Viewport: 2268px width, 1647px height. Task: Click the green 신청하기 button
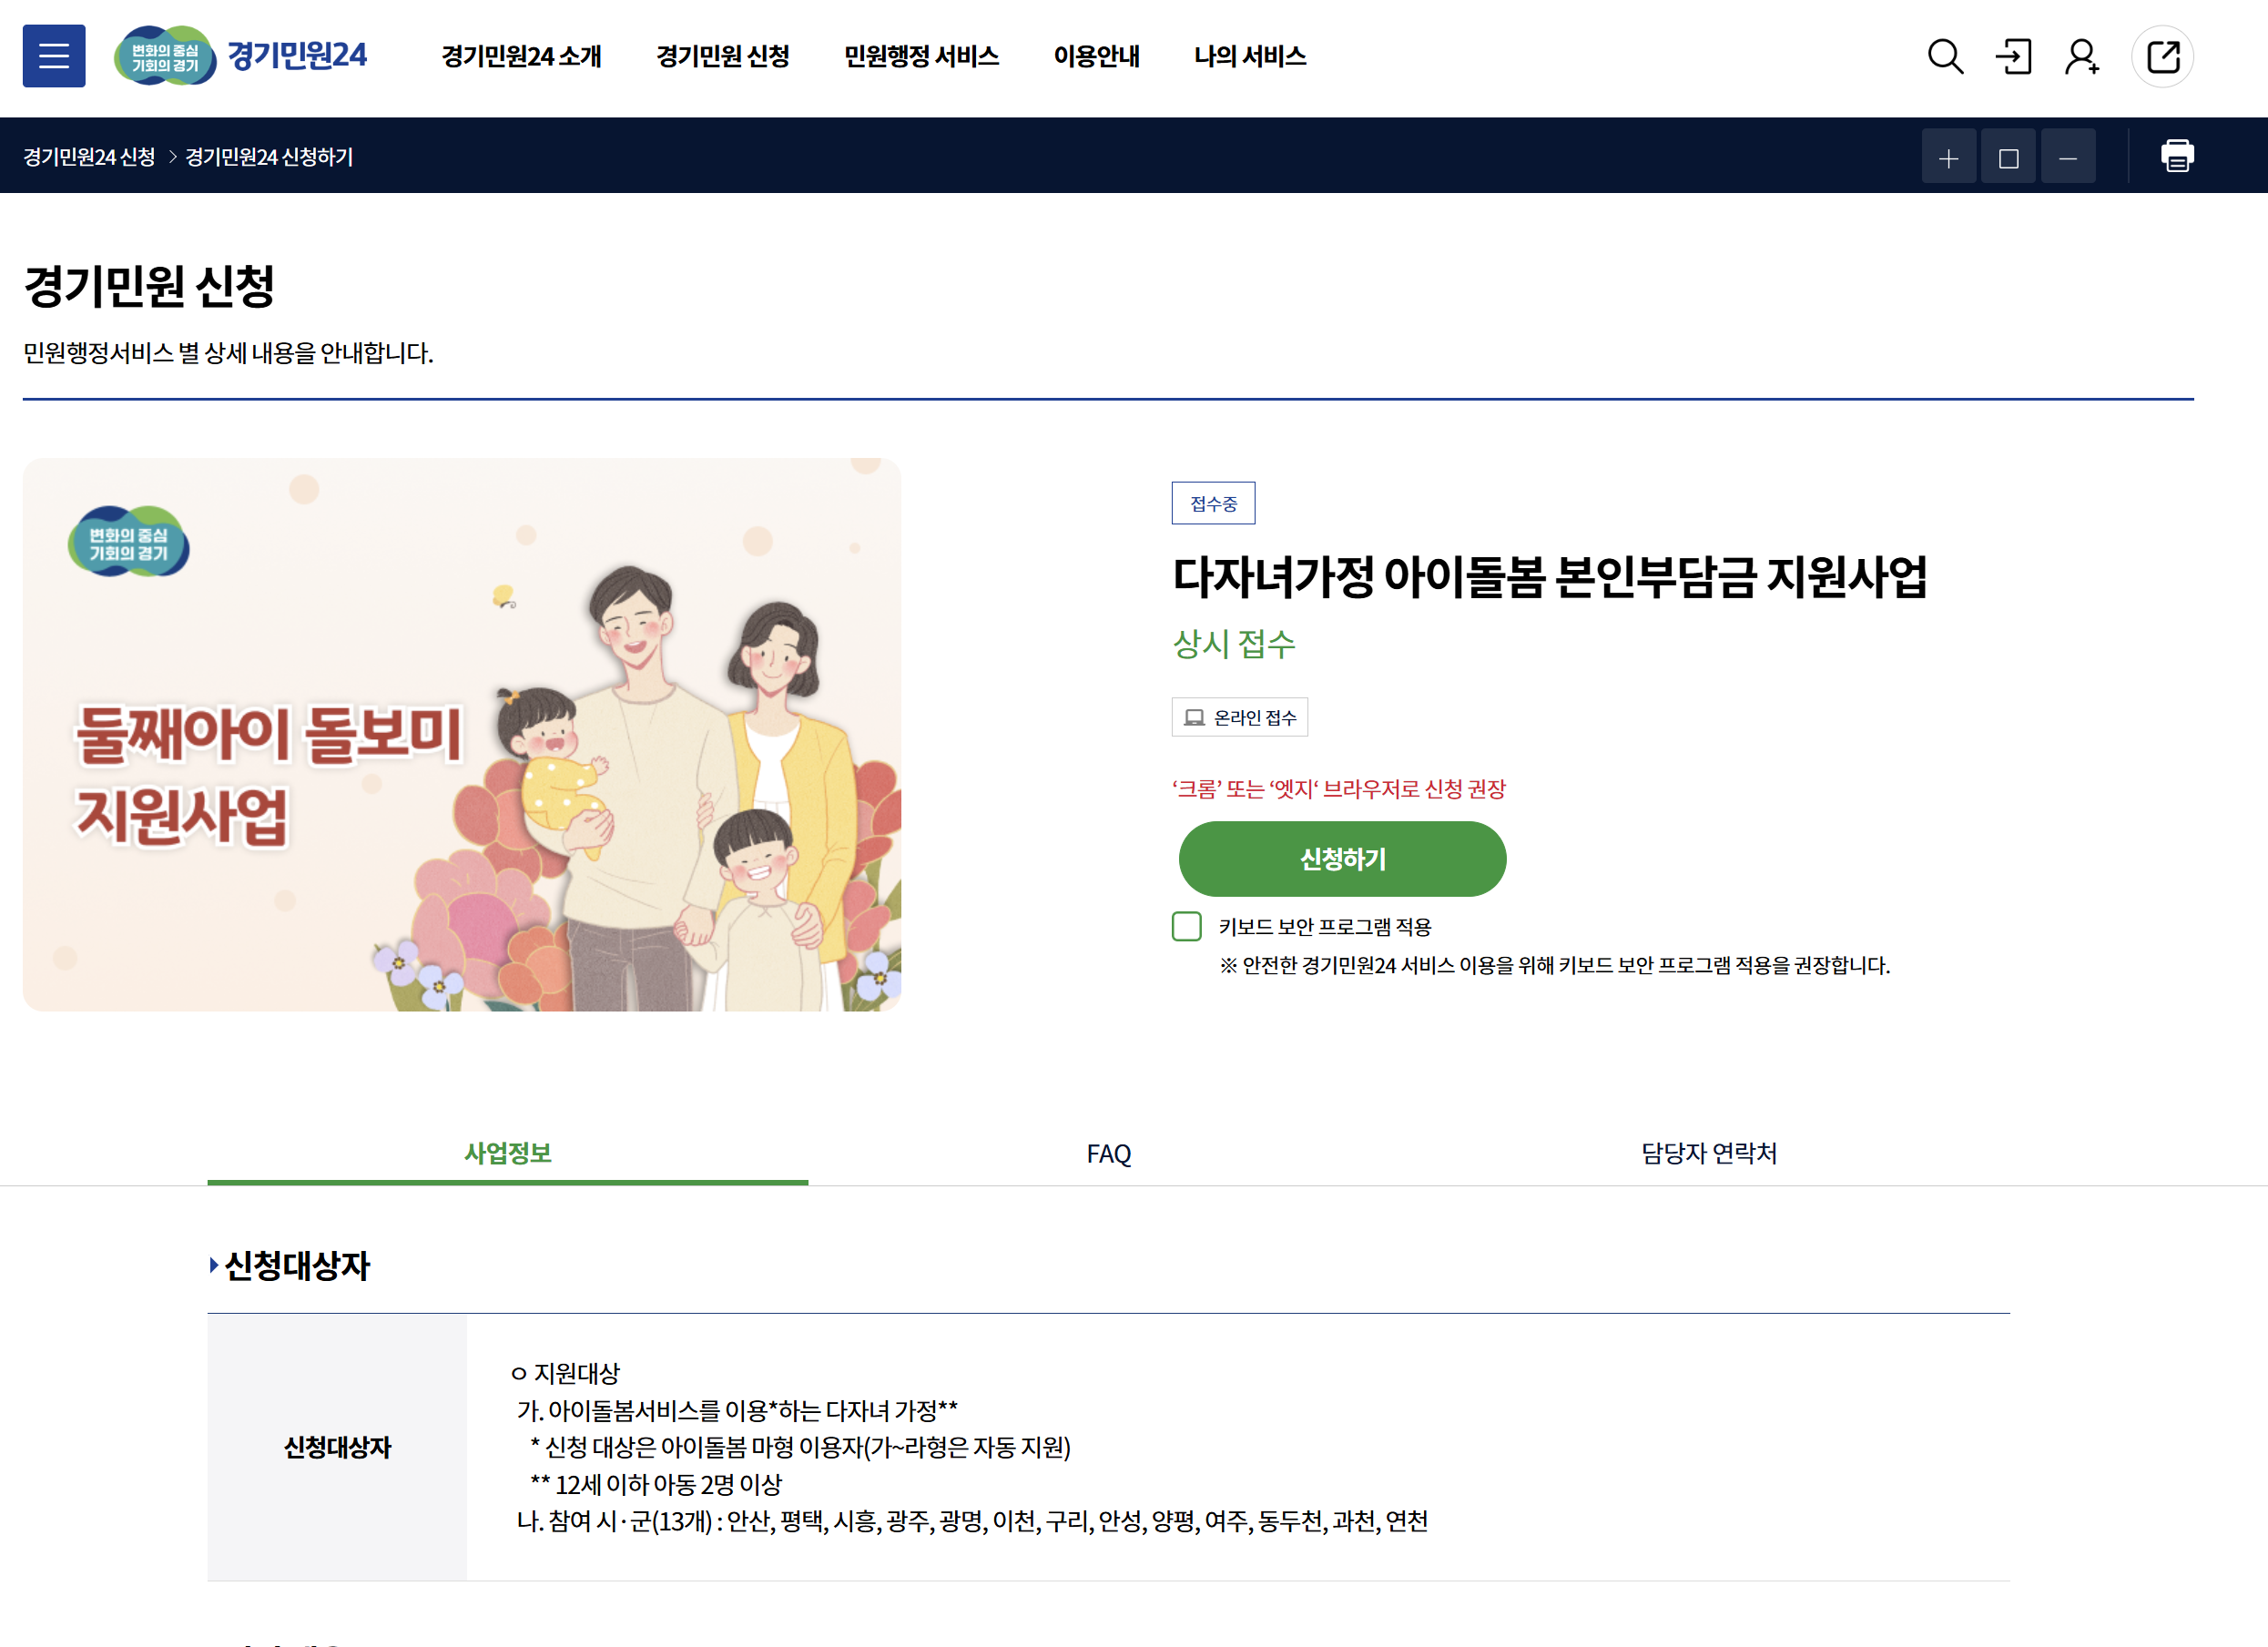coord(1342,858)
